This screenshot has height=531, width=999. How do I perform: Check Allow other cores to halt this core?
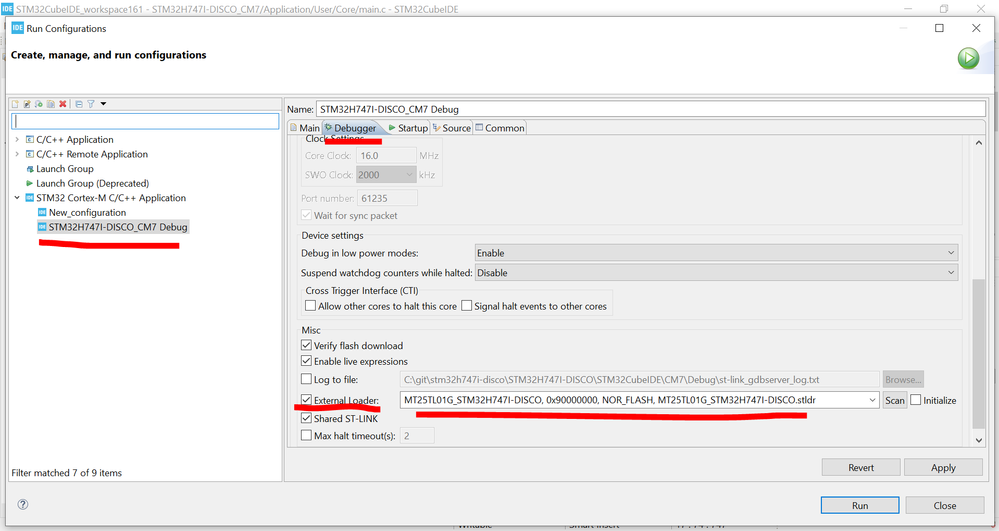pyautogui.click(x=310, y=306)
